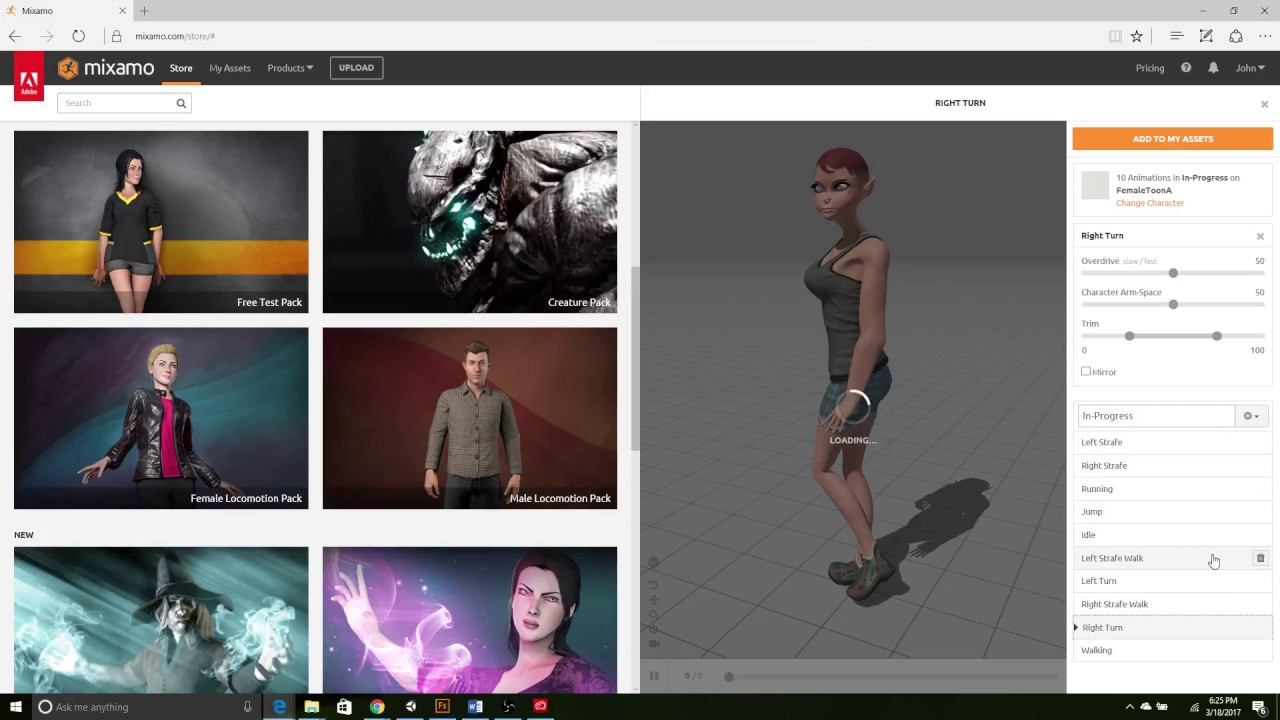1280x720 pixels.
Task: Open the help question mark icon
Action: (x=1186, y=68)
